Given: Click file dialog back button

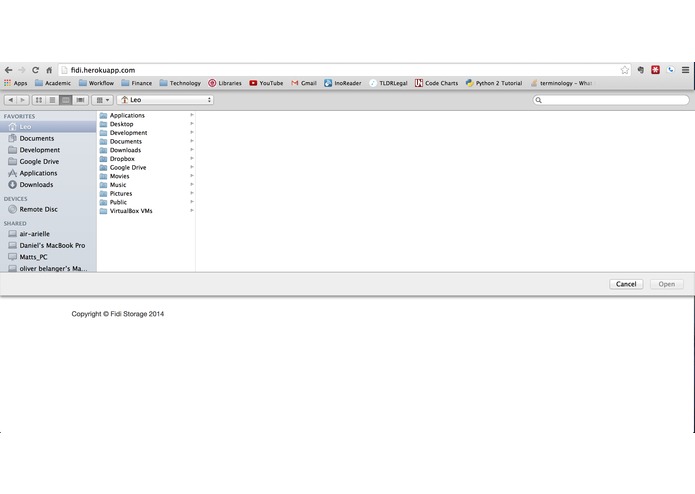Looking at the screenshot, I should pyautogui.click(x=11, y=100).
